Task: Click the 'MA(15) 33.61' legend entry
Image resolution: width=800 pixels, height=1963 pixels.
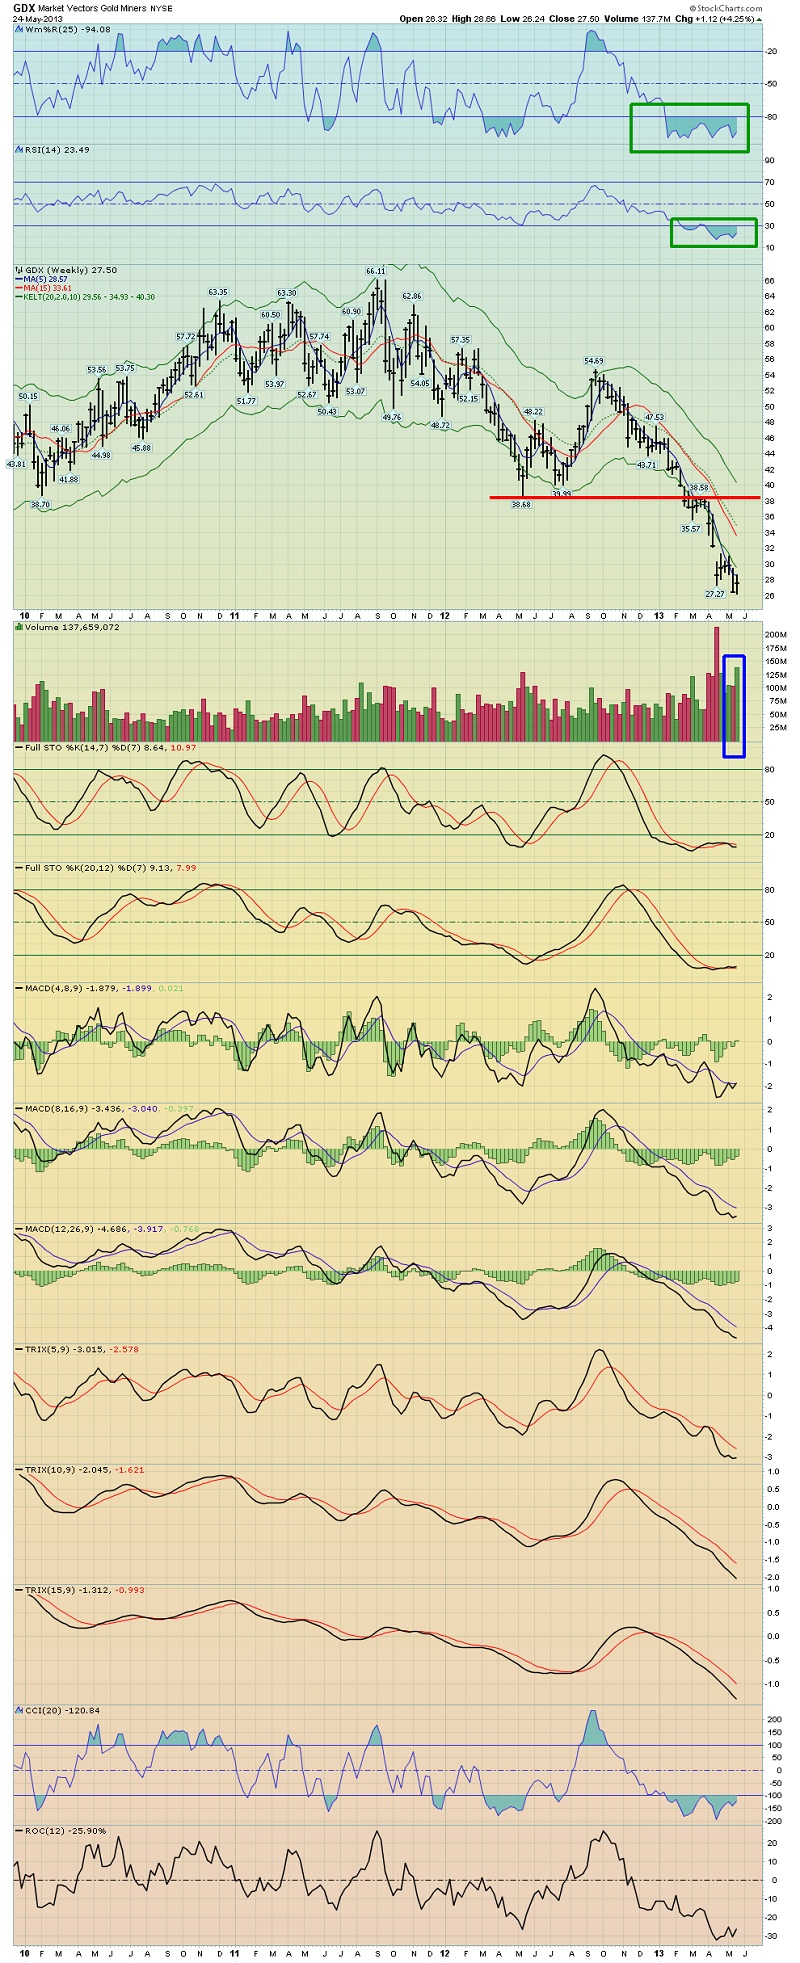Action: (x=42, y=287)
